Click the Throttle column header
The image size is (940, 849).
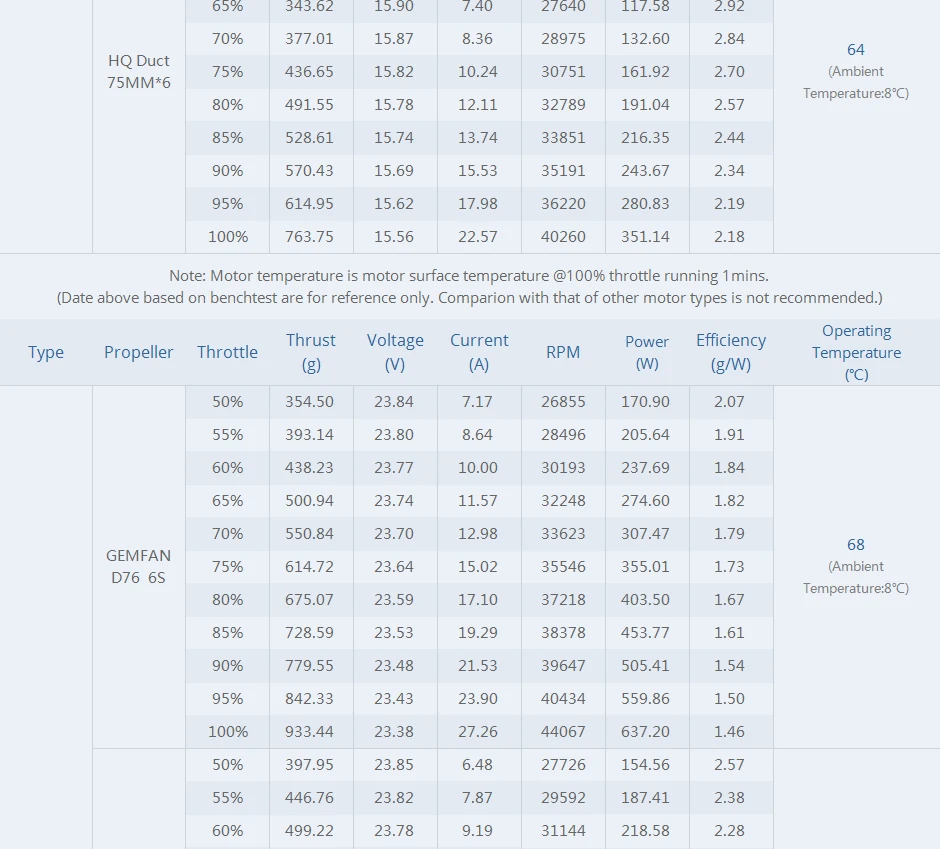coord(227,352)
